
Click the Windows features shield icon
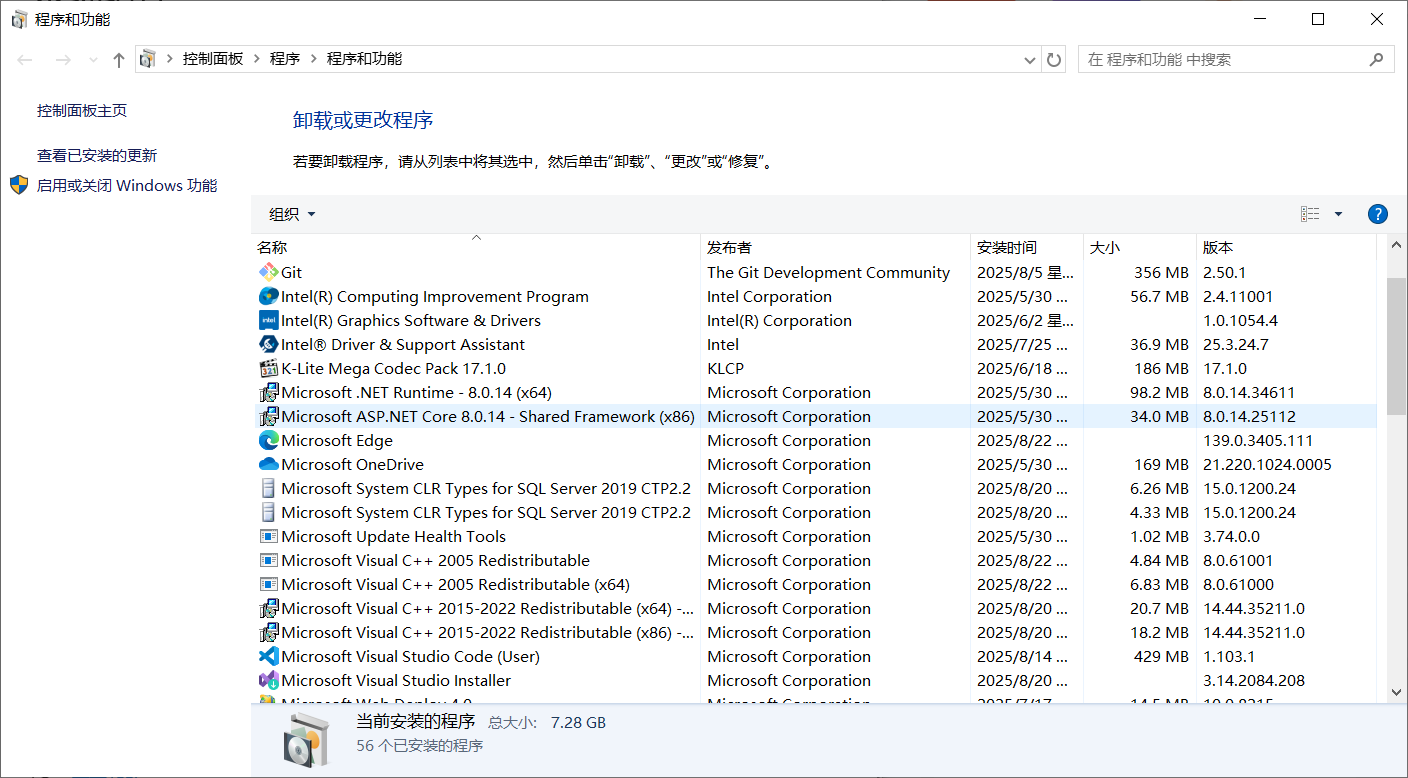point(19,185)
